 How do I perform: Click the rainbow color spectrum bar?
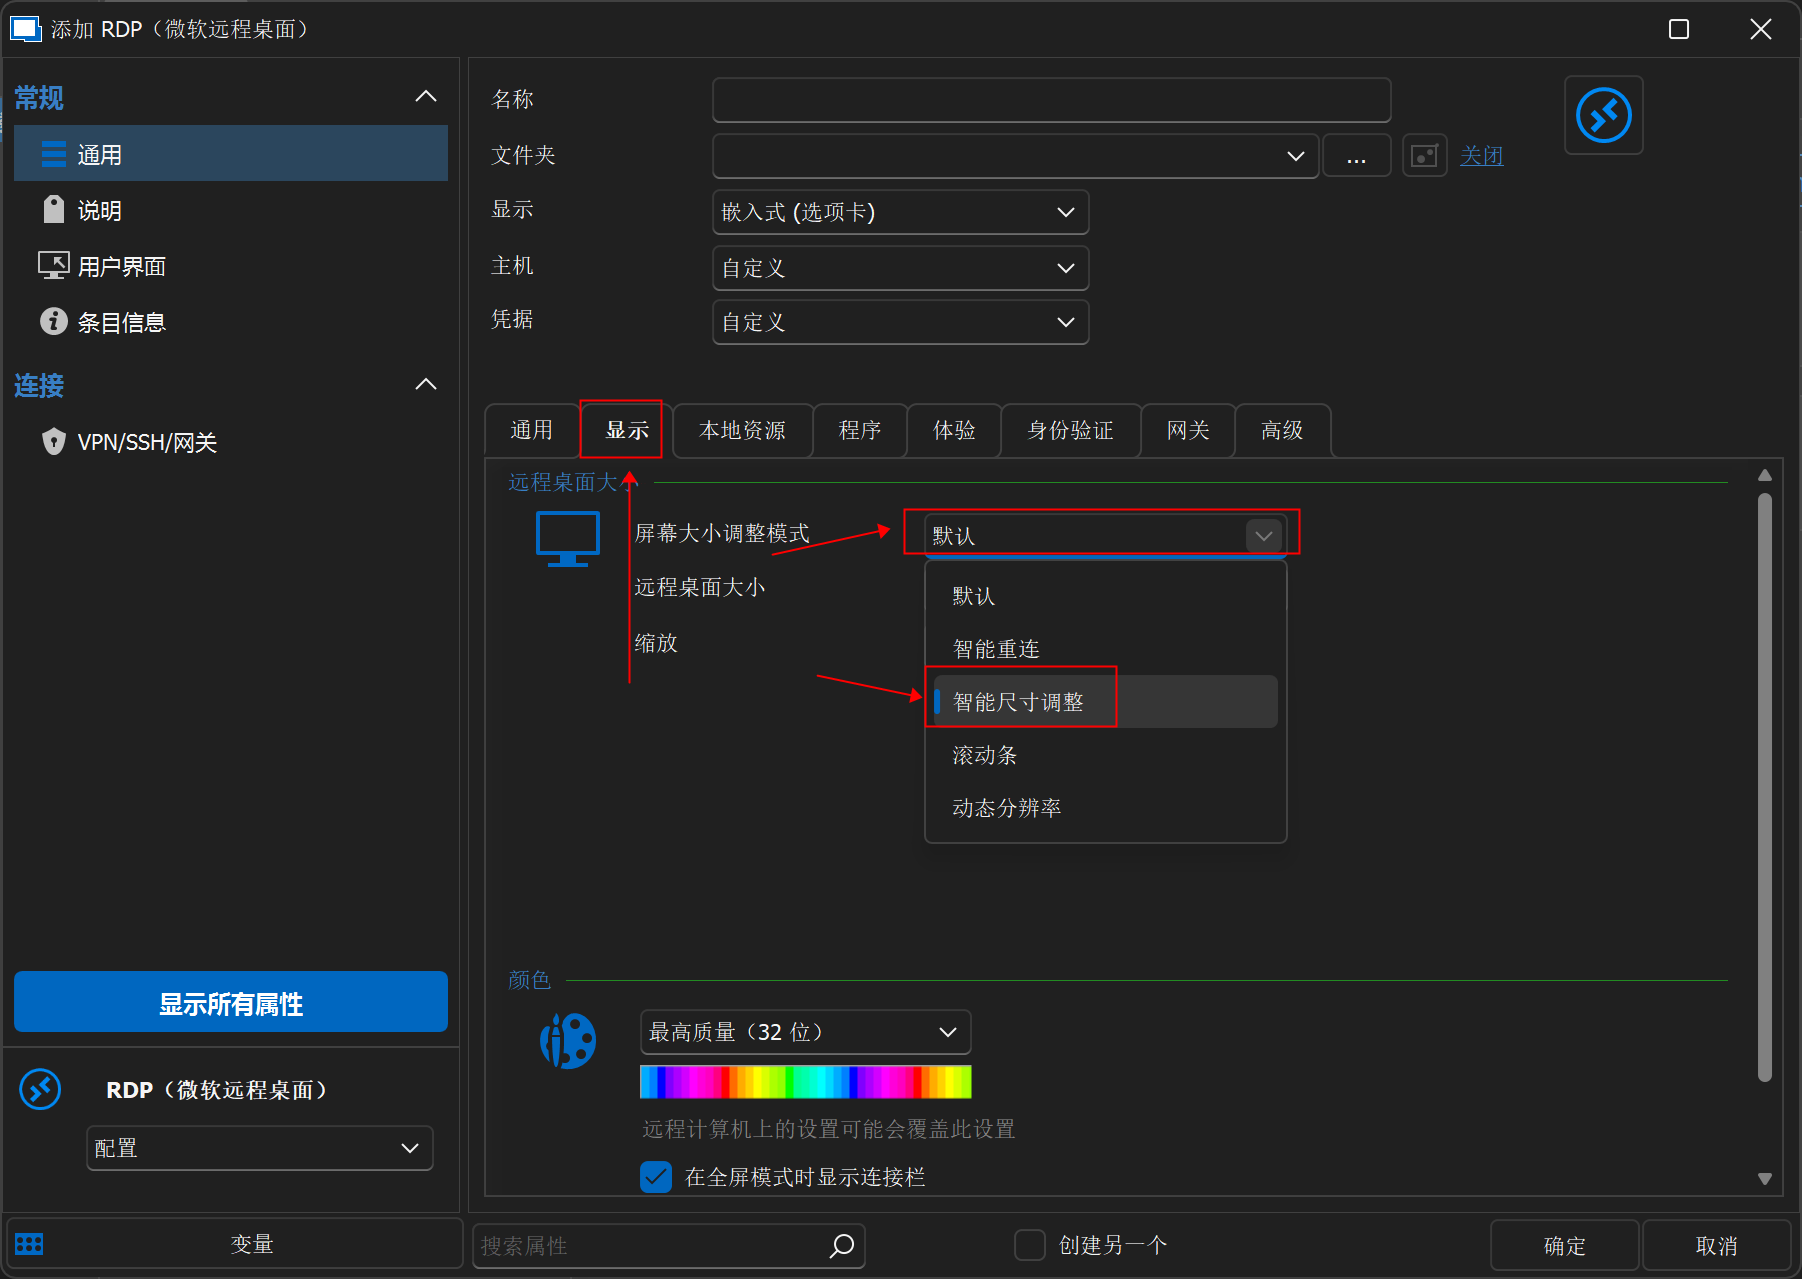[x=805, y=1082]
